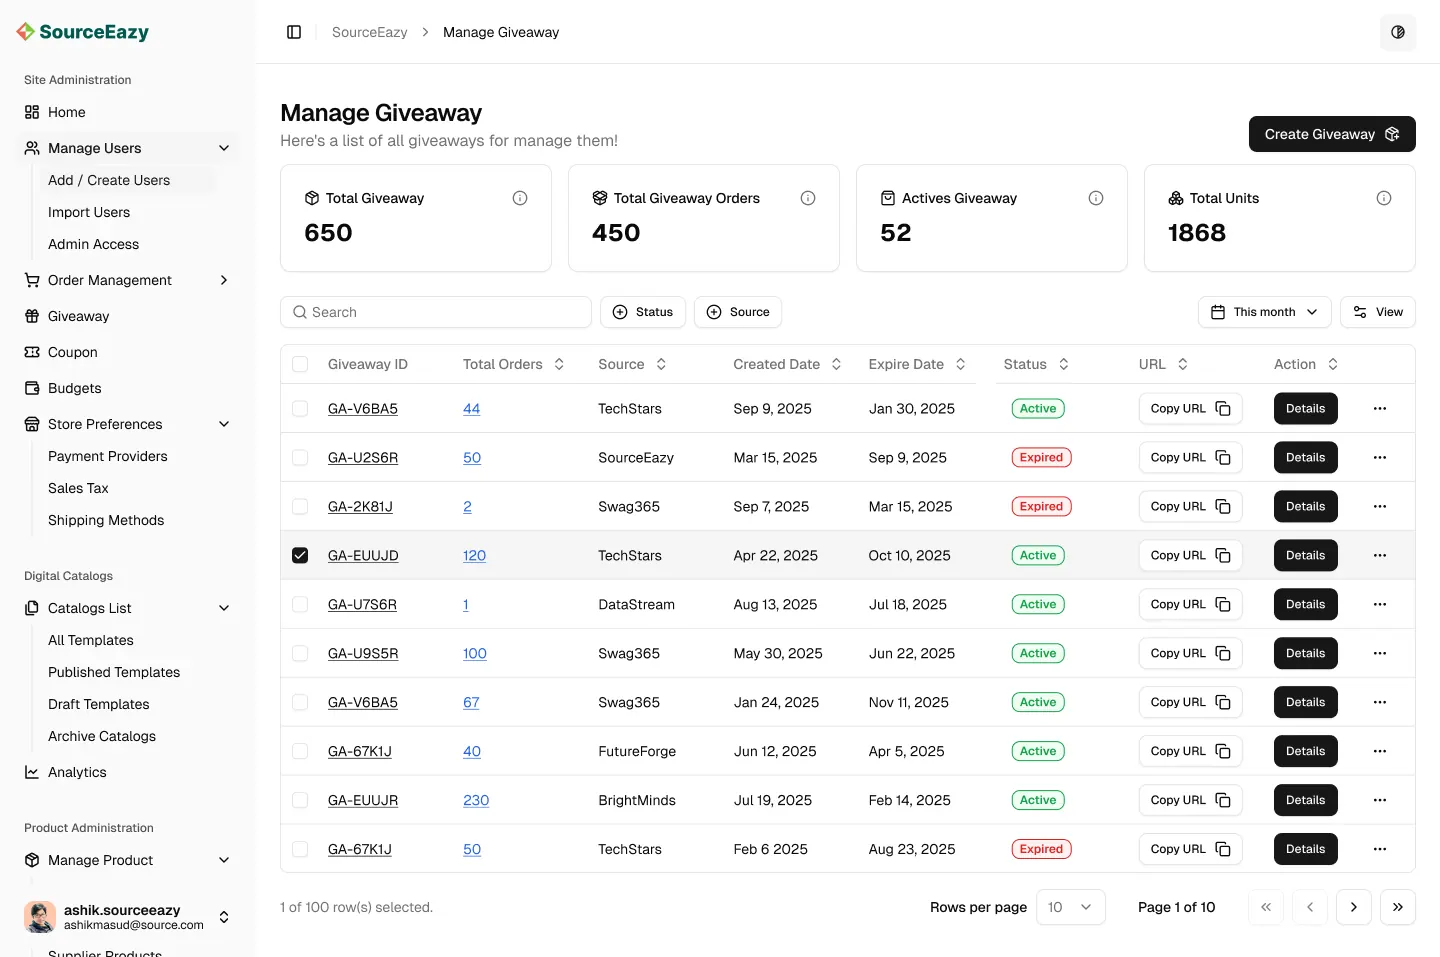Screen dimensions: 1440x957
Task: Open the Status filter button
Action: tap(643, 312)
